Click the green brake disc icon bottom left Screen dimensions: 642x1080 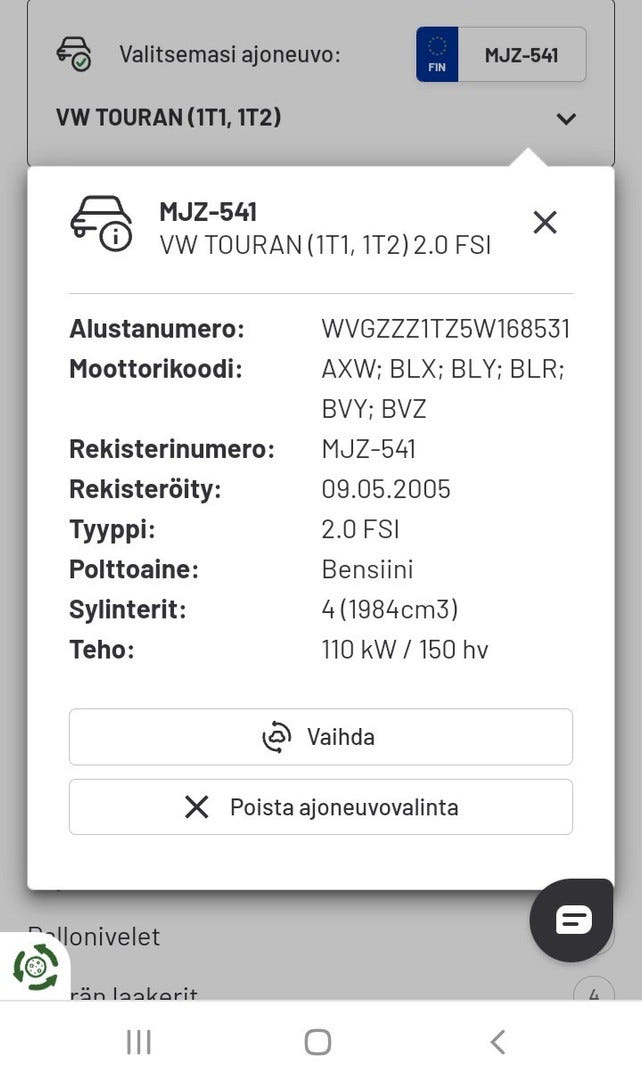(x=35, y=965)
